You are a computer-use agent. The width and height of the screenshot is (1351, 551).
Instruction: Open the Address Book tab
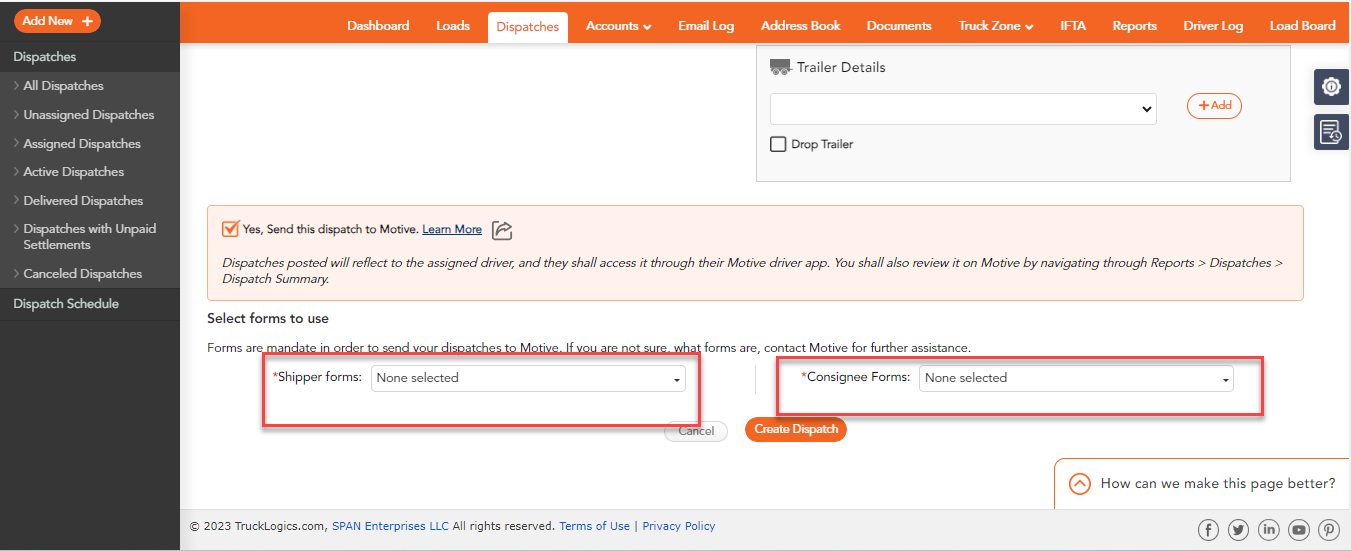click(x=801, y=26)
